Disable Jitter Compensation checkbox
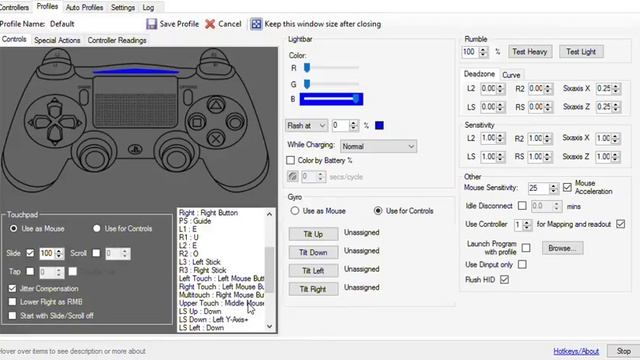 [12, 289]
